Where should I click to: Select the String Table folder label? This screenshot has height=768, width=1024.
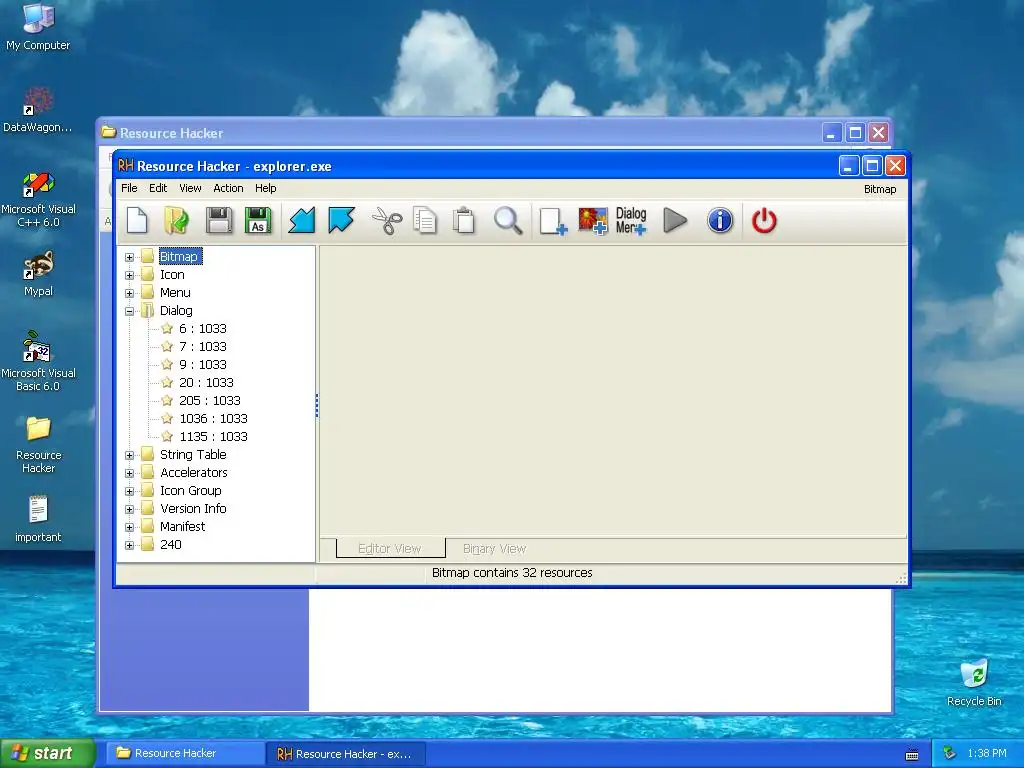[193, 455]
